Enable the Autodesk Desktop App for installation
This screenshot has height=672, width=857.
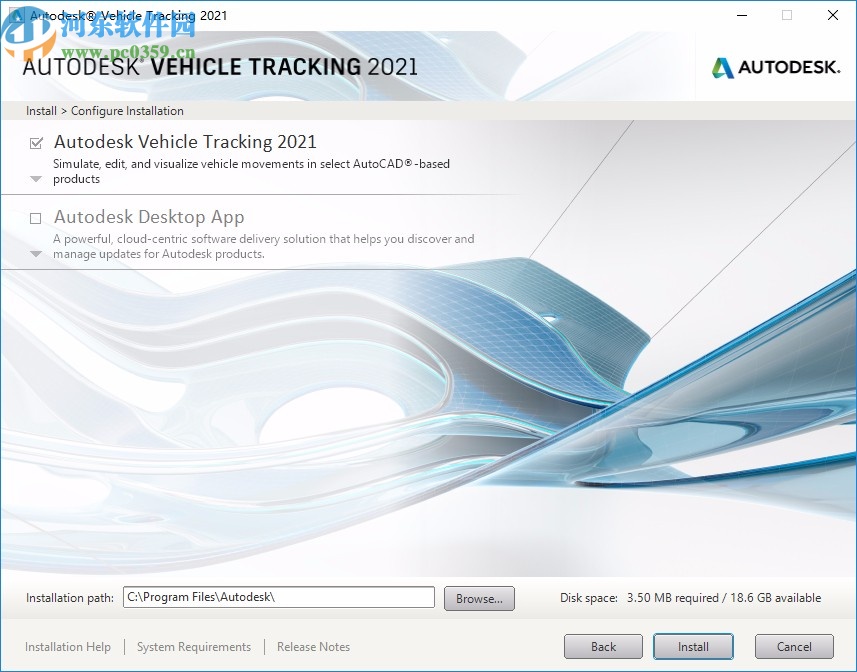pyautogui.click(x=36, y=218)
